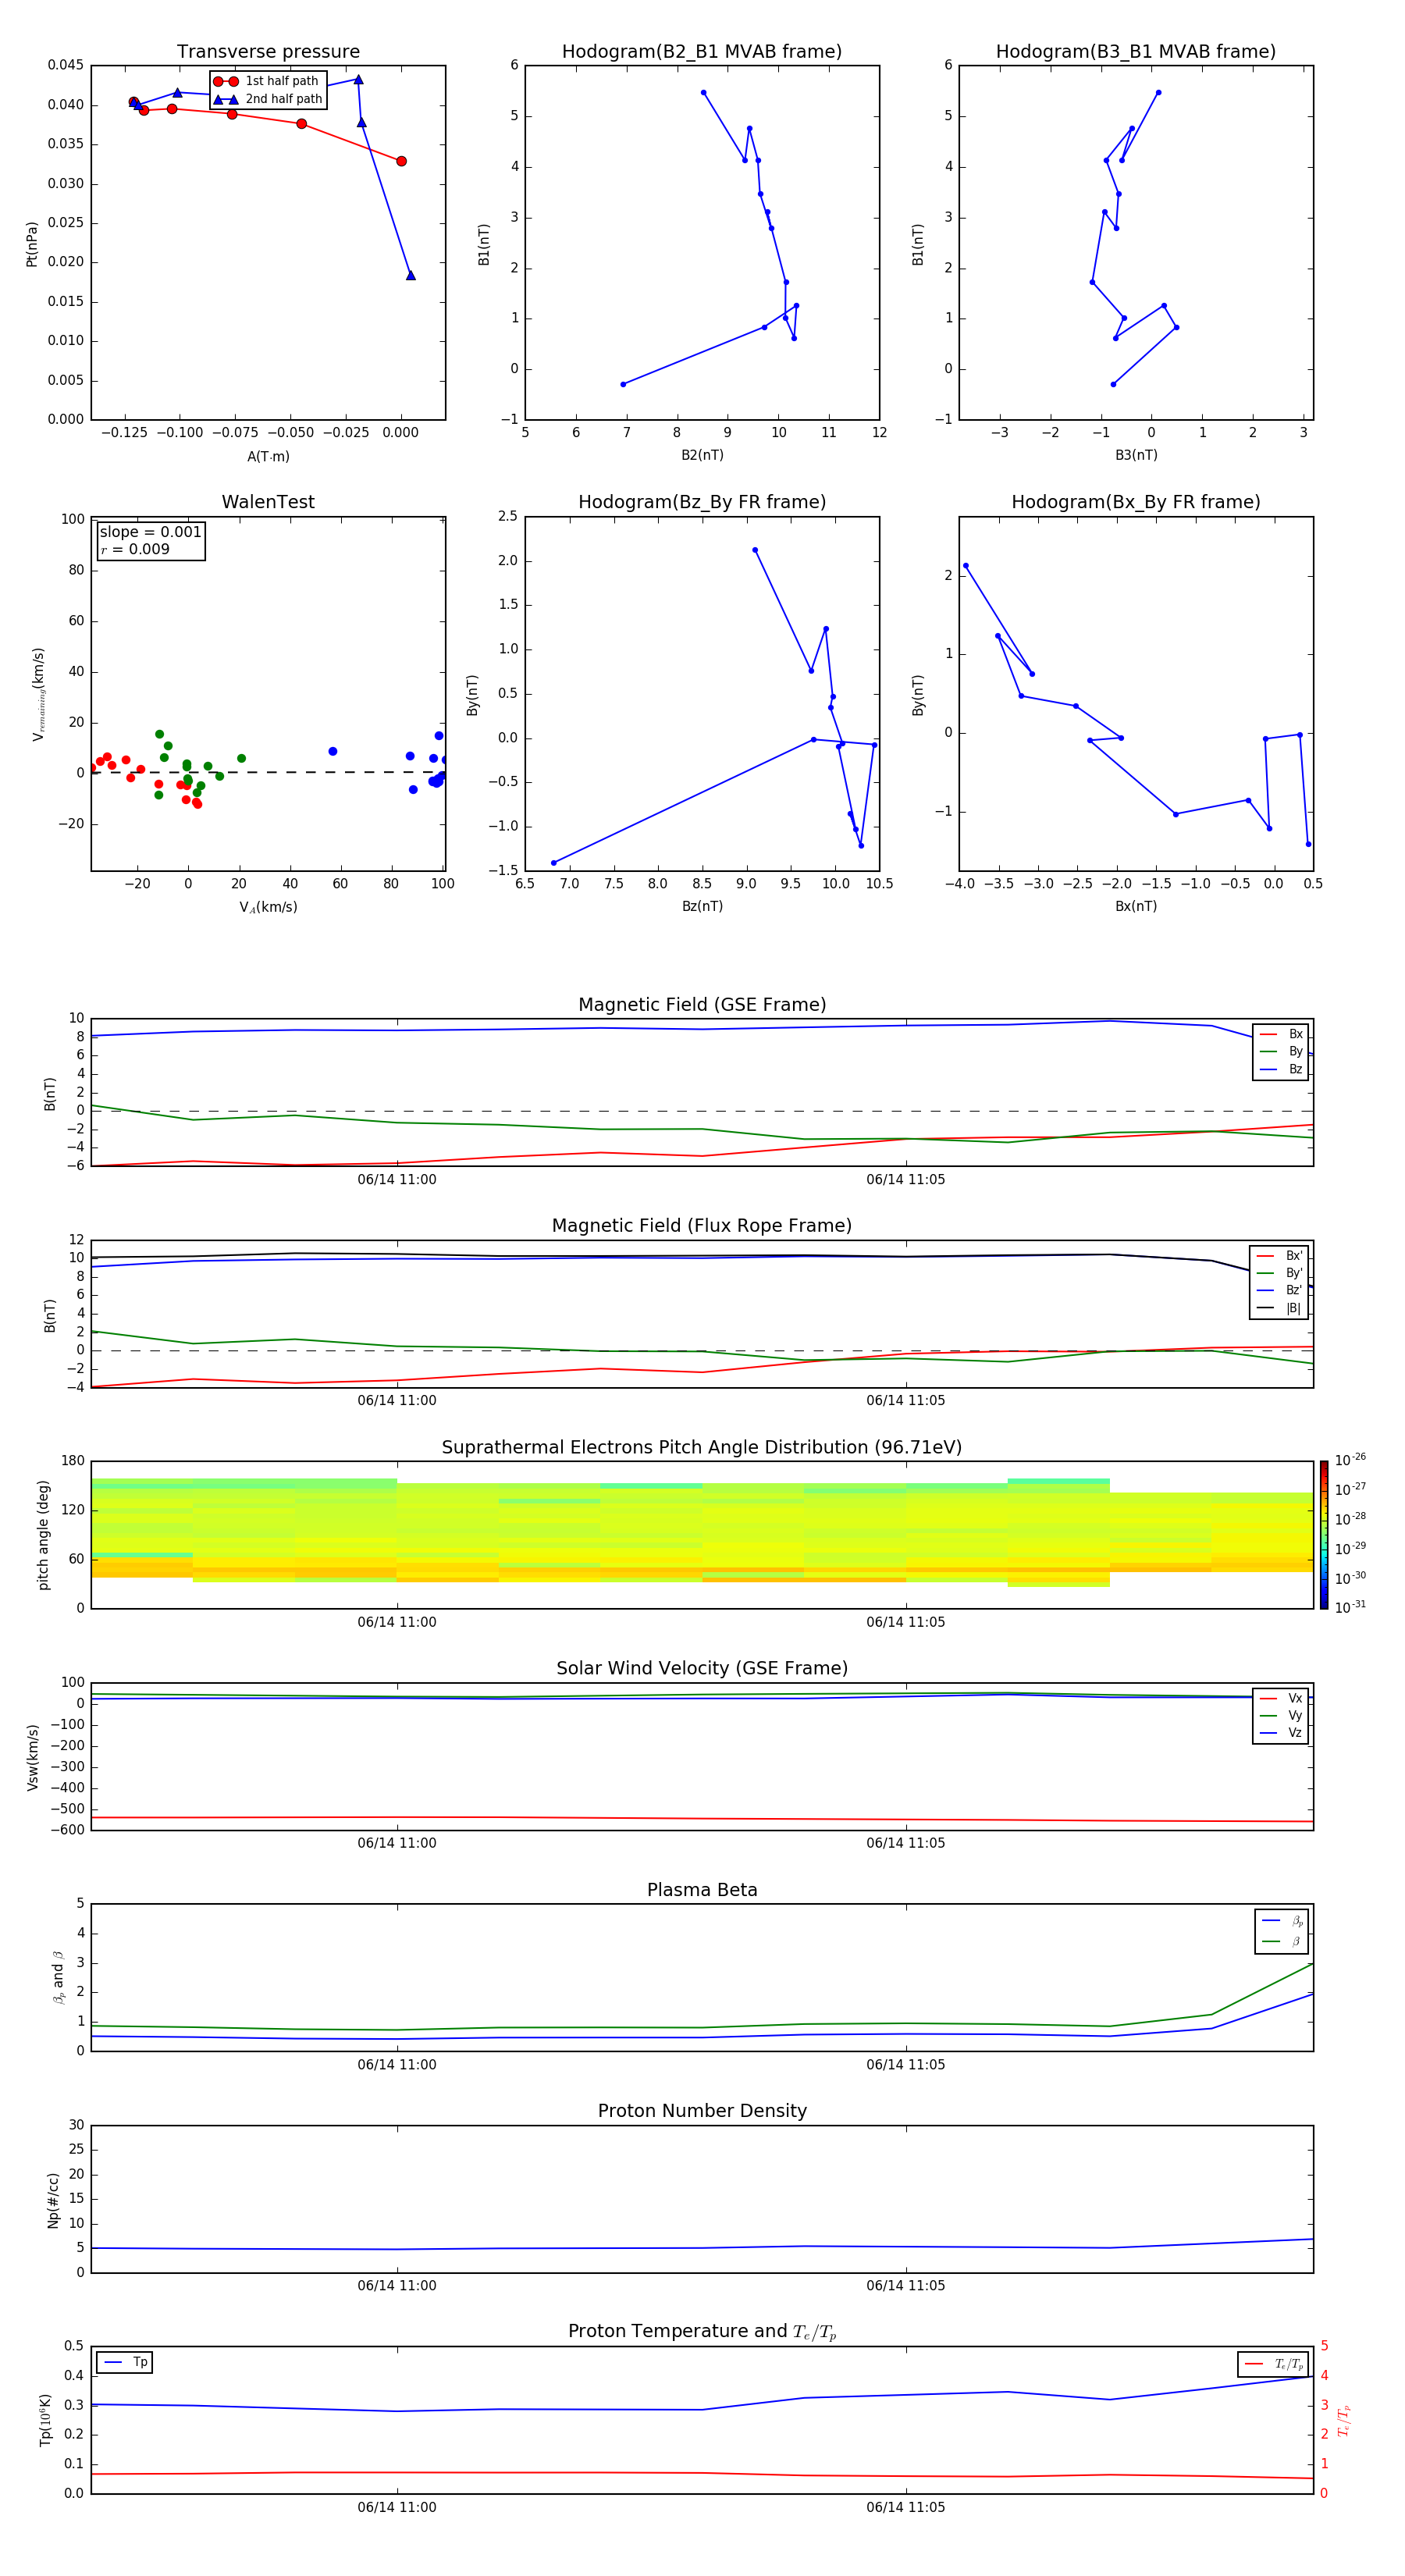This screenshot has height=2576, width=1405.
Task: Click the Te/Tp legend box in Temperature panel
Action: click(1273, 2364)
